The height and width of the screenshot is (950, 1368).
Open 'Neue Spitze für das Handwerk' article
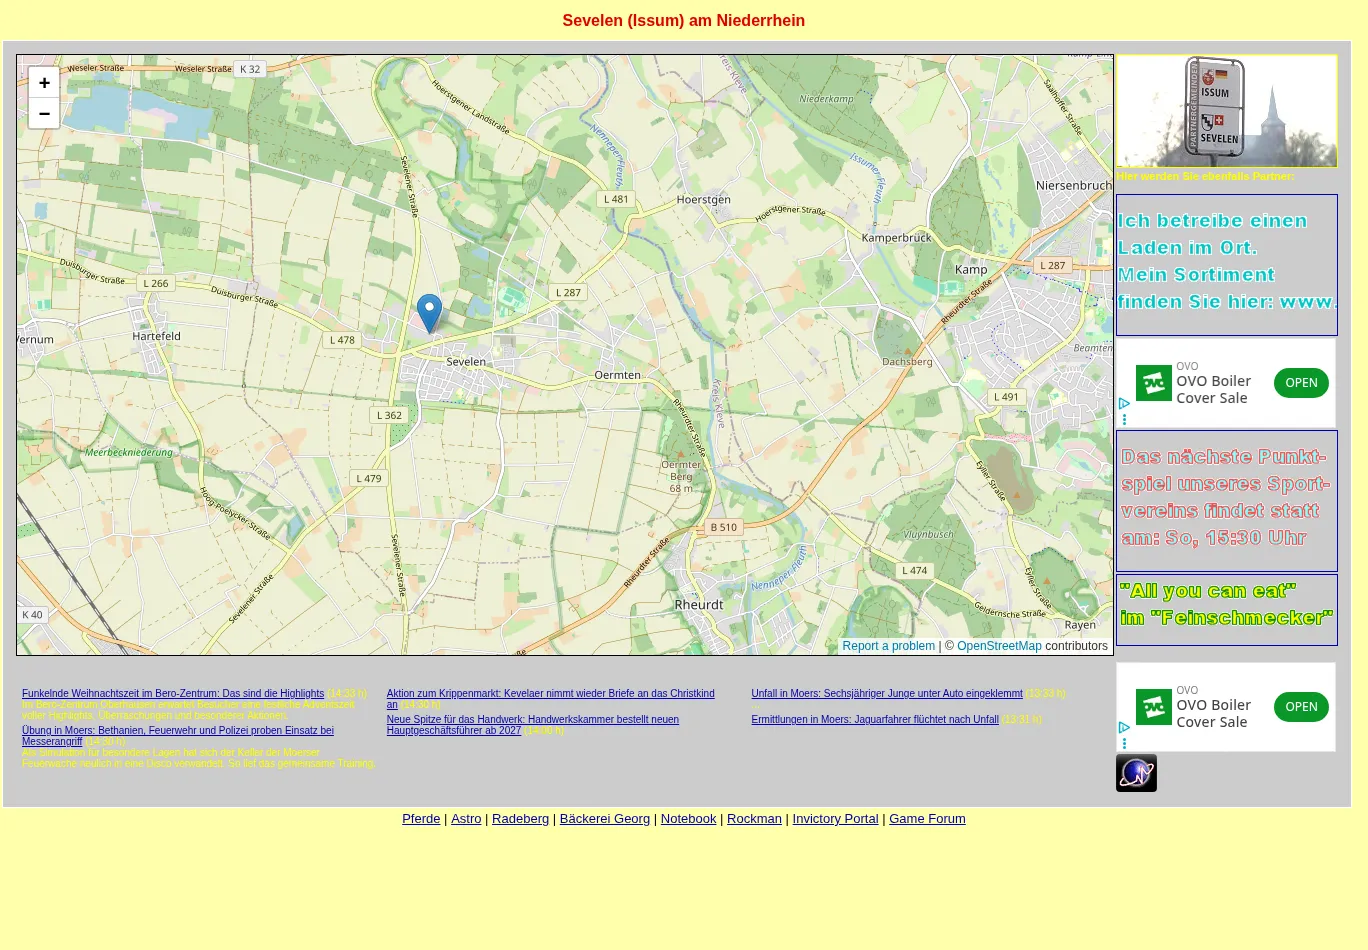[532, 720]
